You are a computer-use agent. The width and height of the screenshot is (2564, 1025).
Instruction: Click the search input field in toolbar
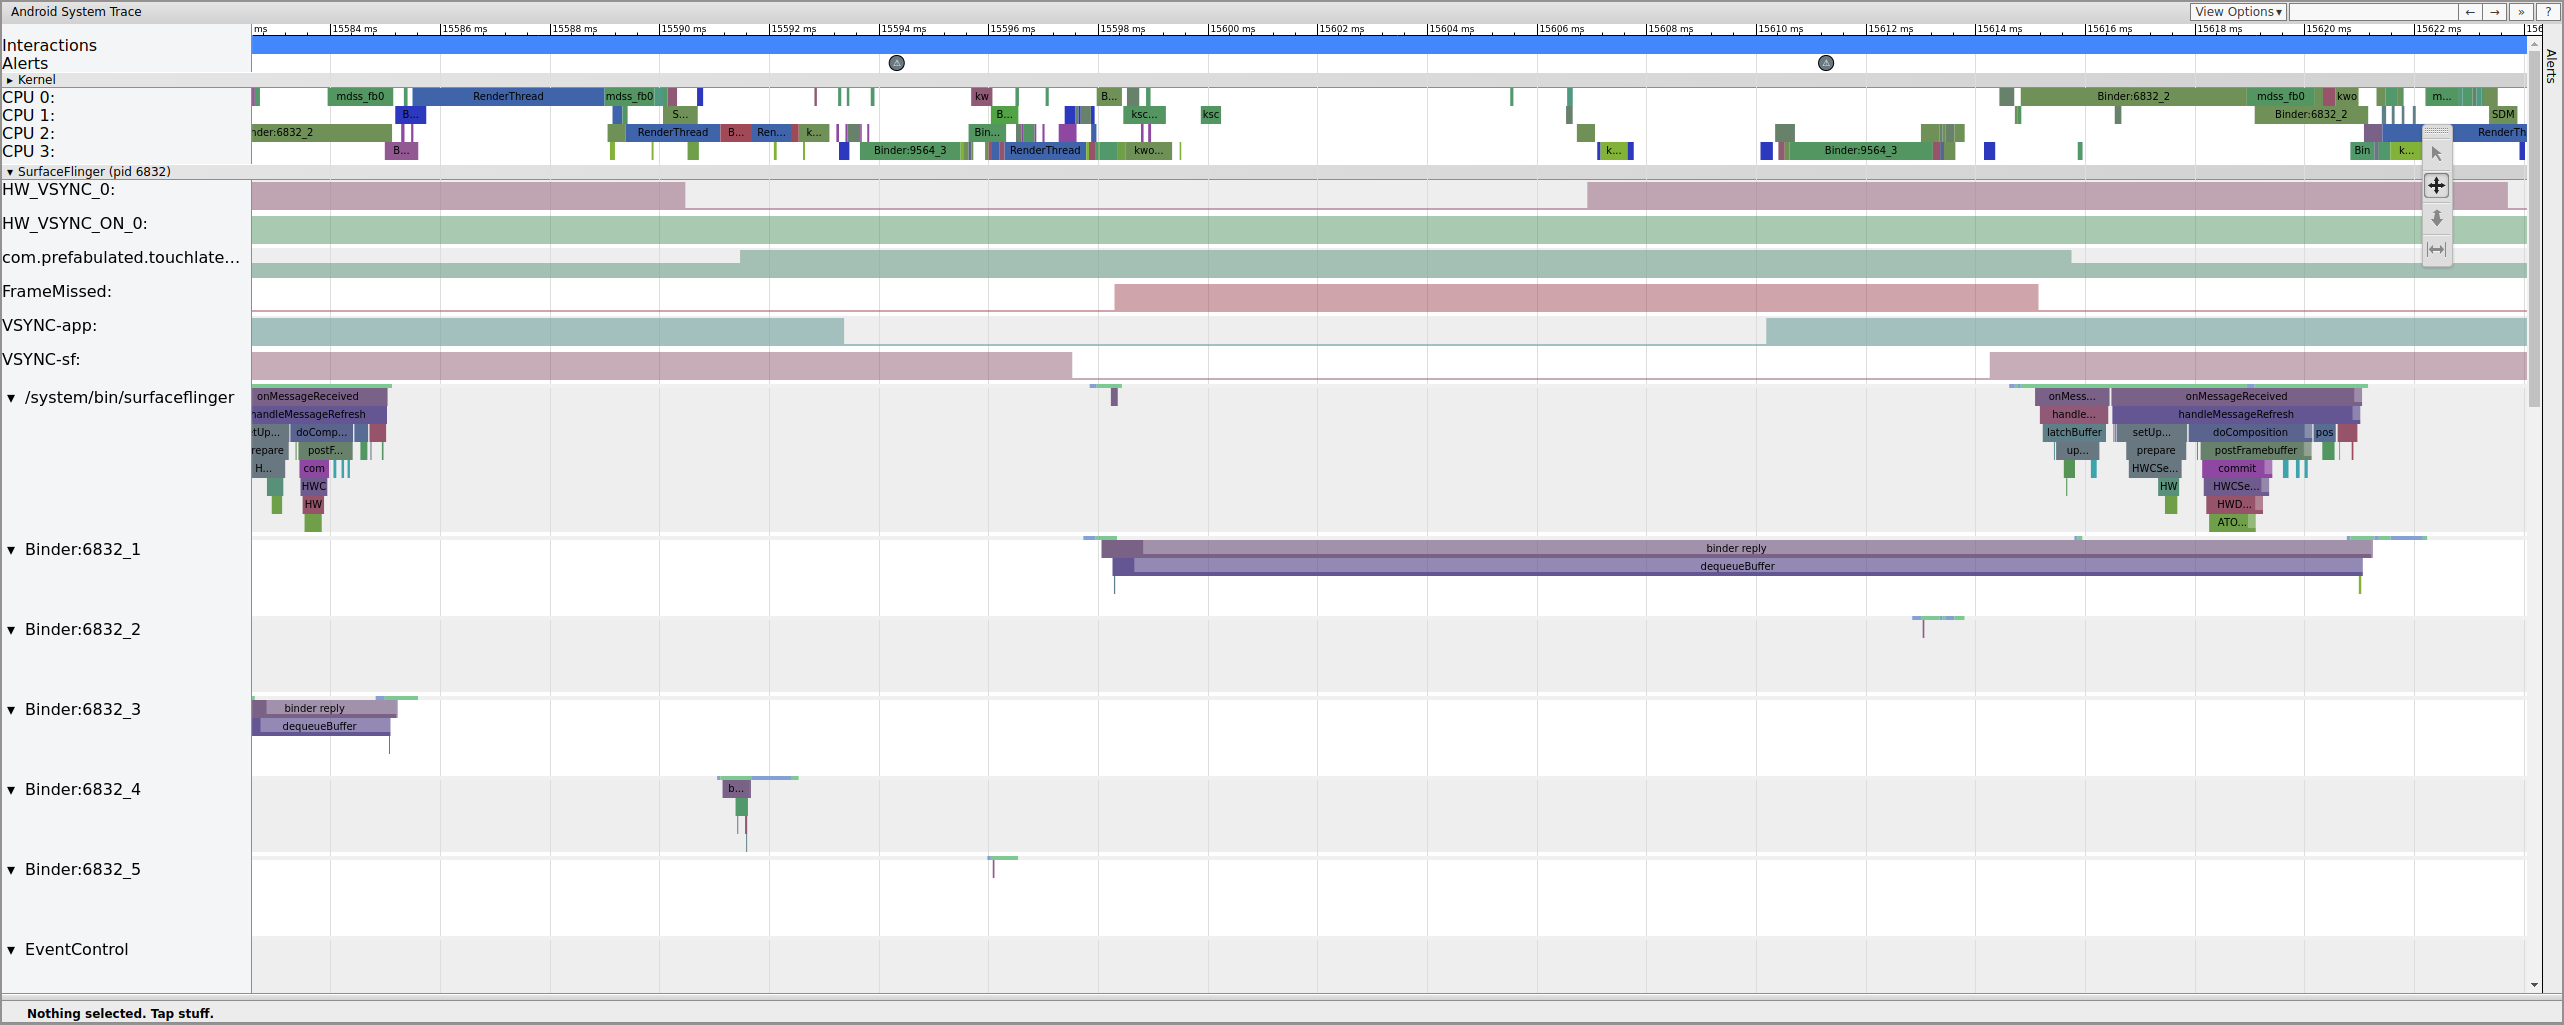2372,12
